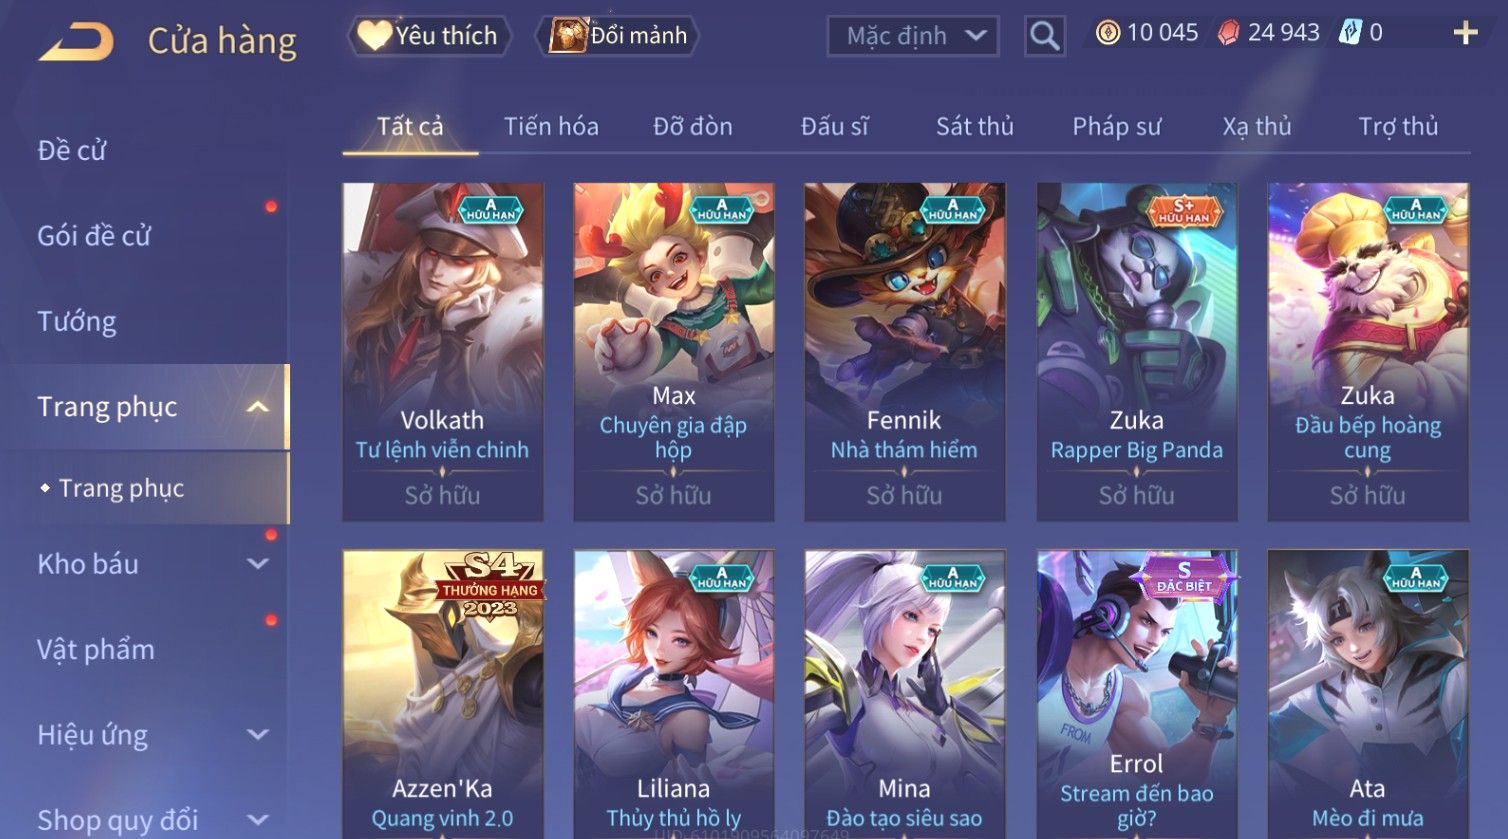Click the golden back arrow icon
This screenshot has width=1508, height=839.
[76, 42]
